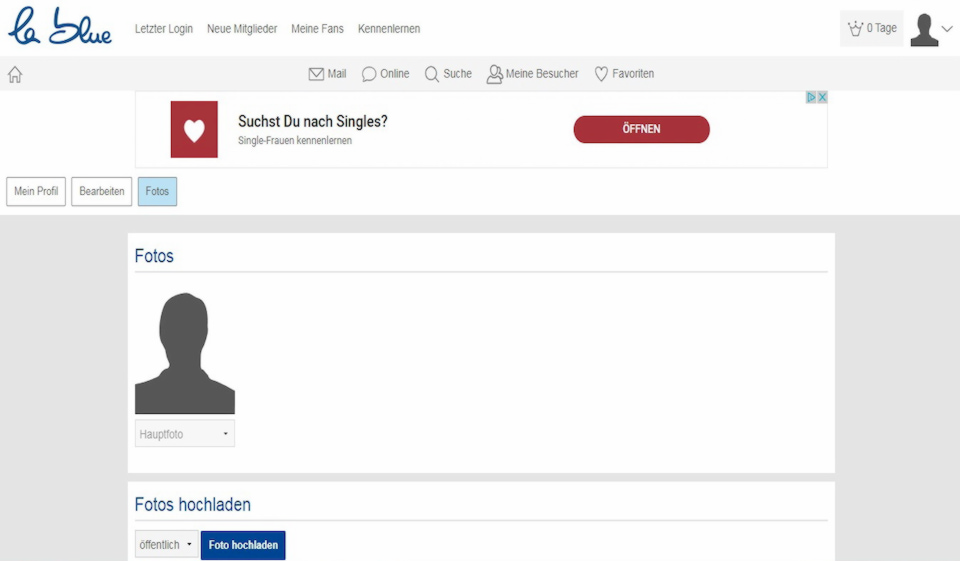Image resolution: width=960 pixels, height=561 pixels.
Task: Click the la blue logo
Action: coord(59,28)
